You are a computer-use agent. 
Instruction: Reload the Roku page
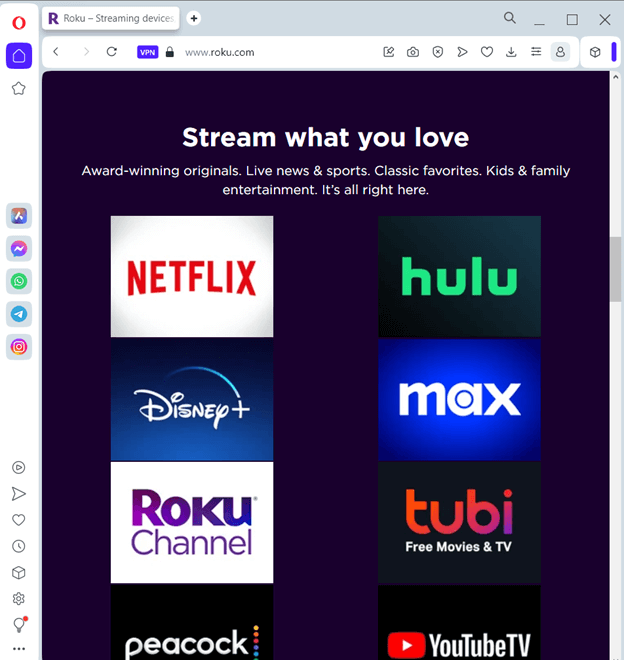(x=112, y=52)
